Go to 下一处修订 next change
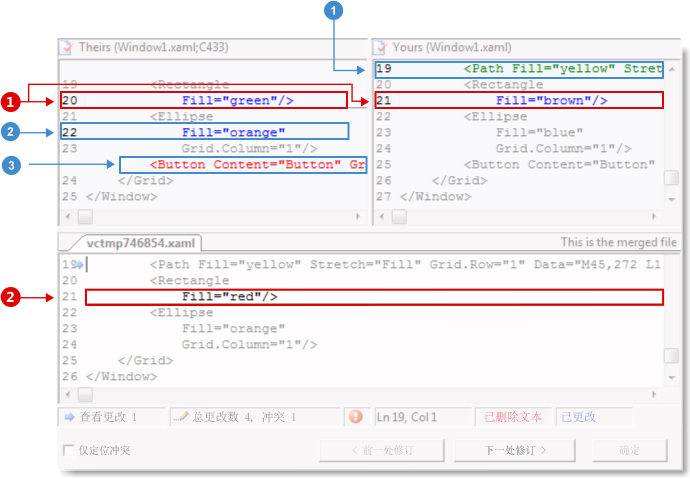This screenshot has height=479, width=690. click(514, 450)
